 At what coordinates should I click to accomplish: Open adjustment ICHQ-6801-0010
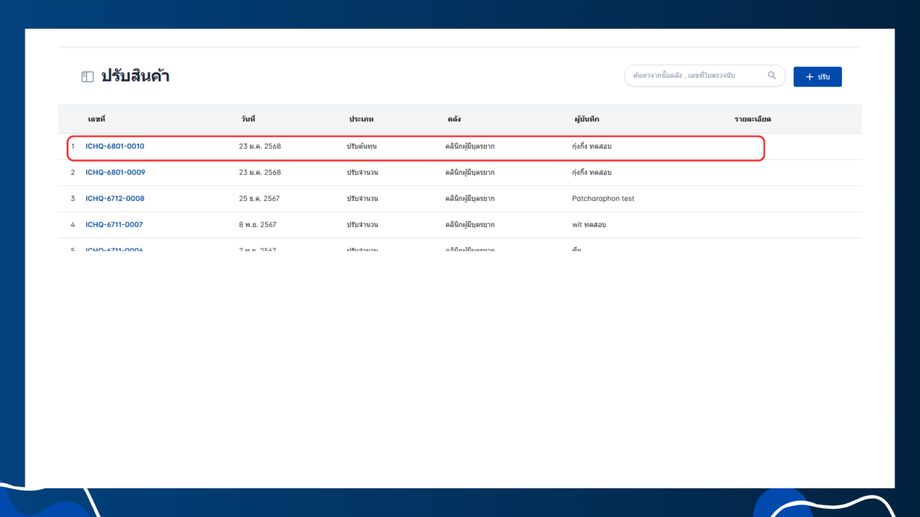pos(115,146)
